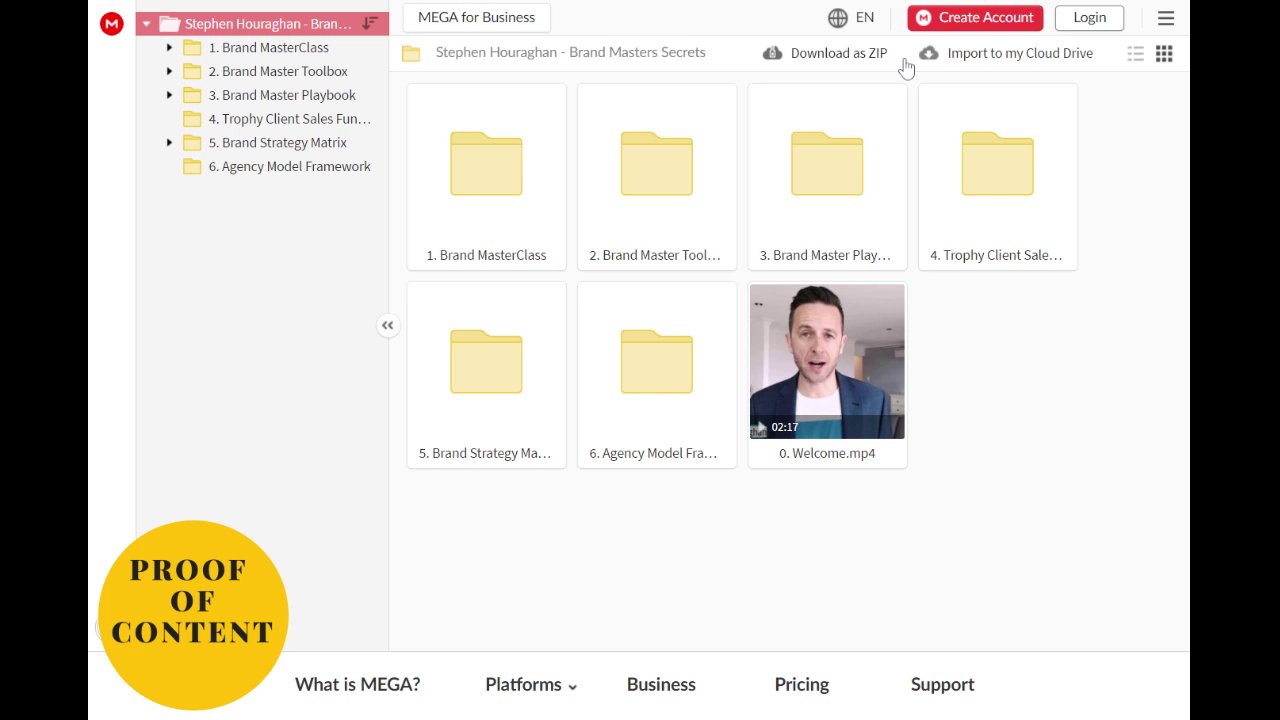The height and width of the screenshot is (720, 1280).
Task: Open the Support footer link
Action: [942, 685]
